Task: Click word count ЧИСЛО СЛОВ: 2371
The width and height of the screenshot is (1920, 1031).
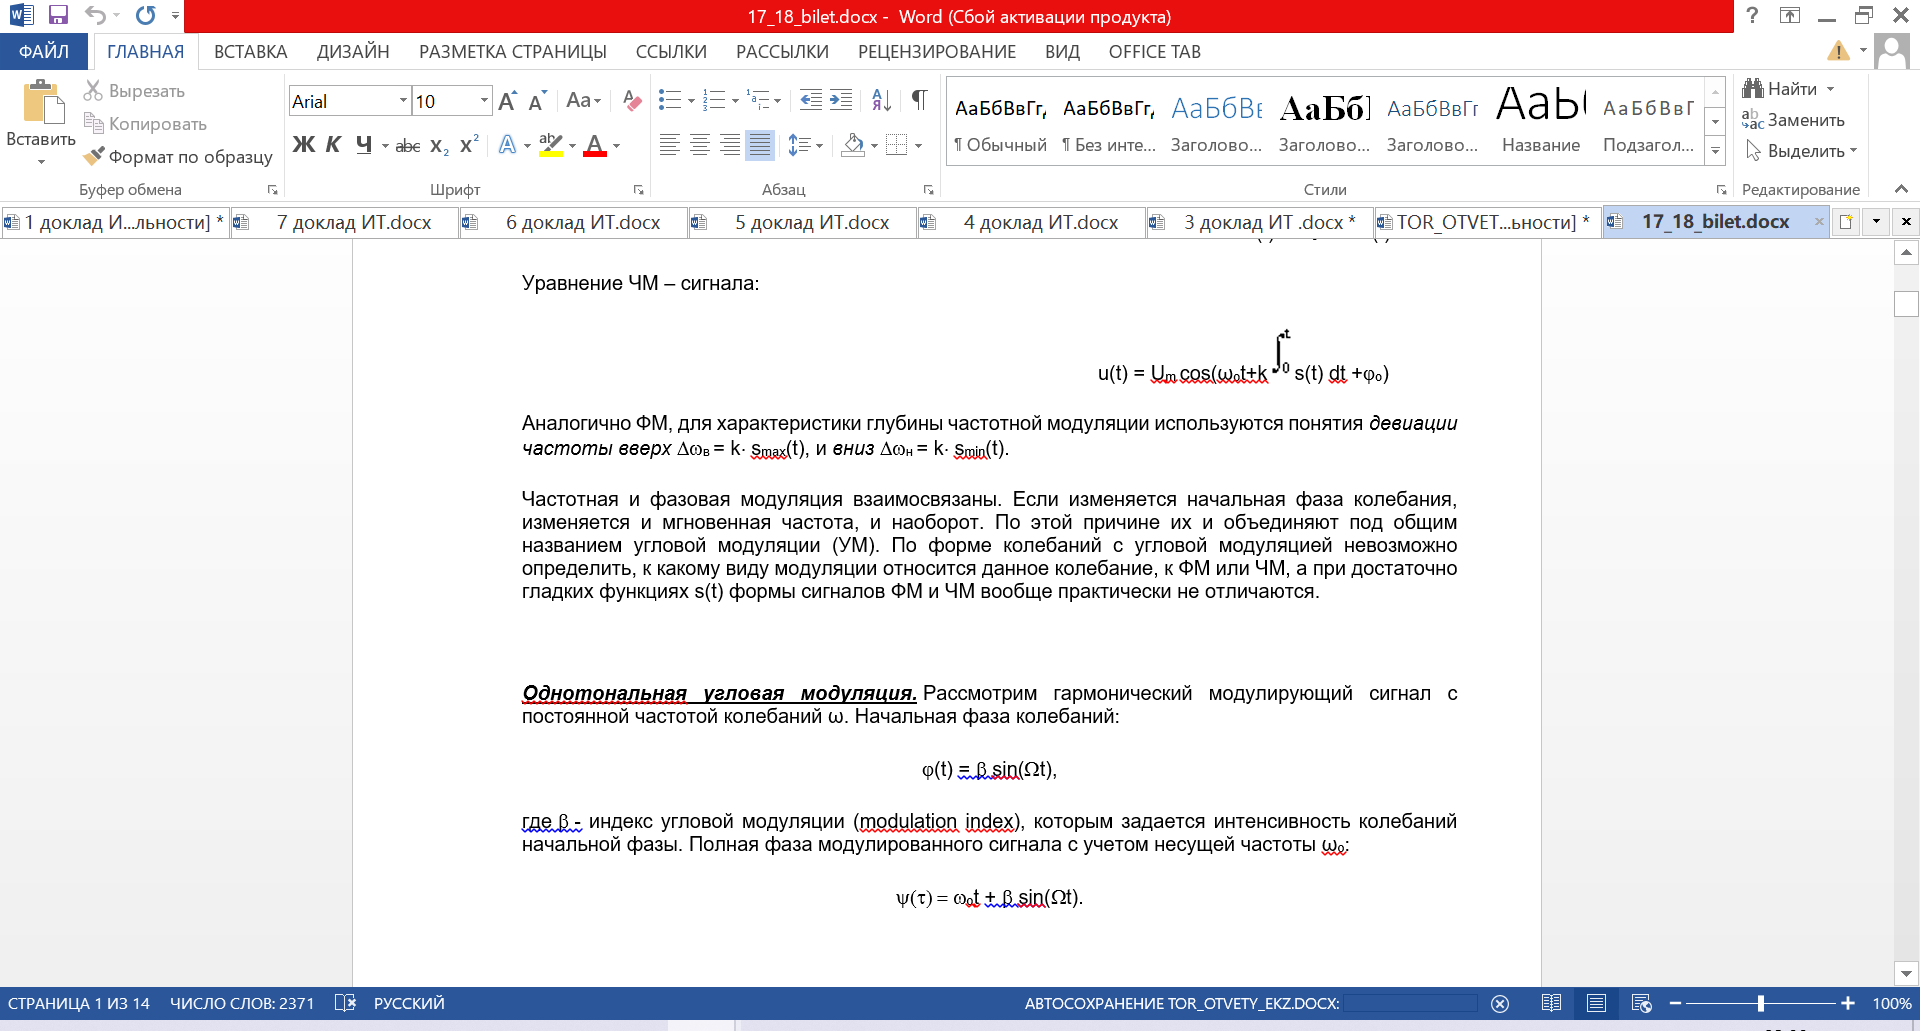Action: pos(242,1003)
